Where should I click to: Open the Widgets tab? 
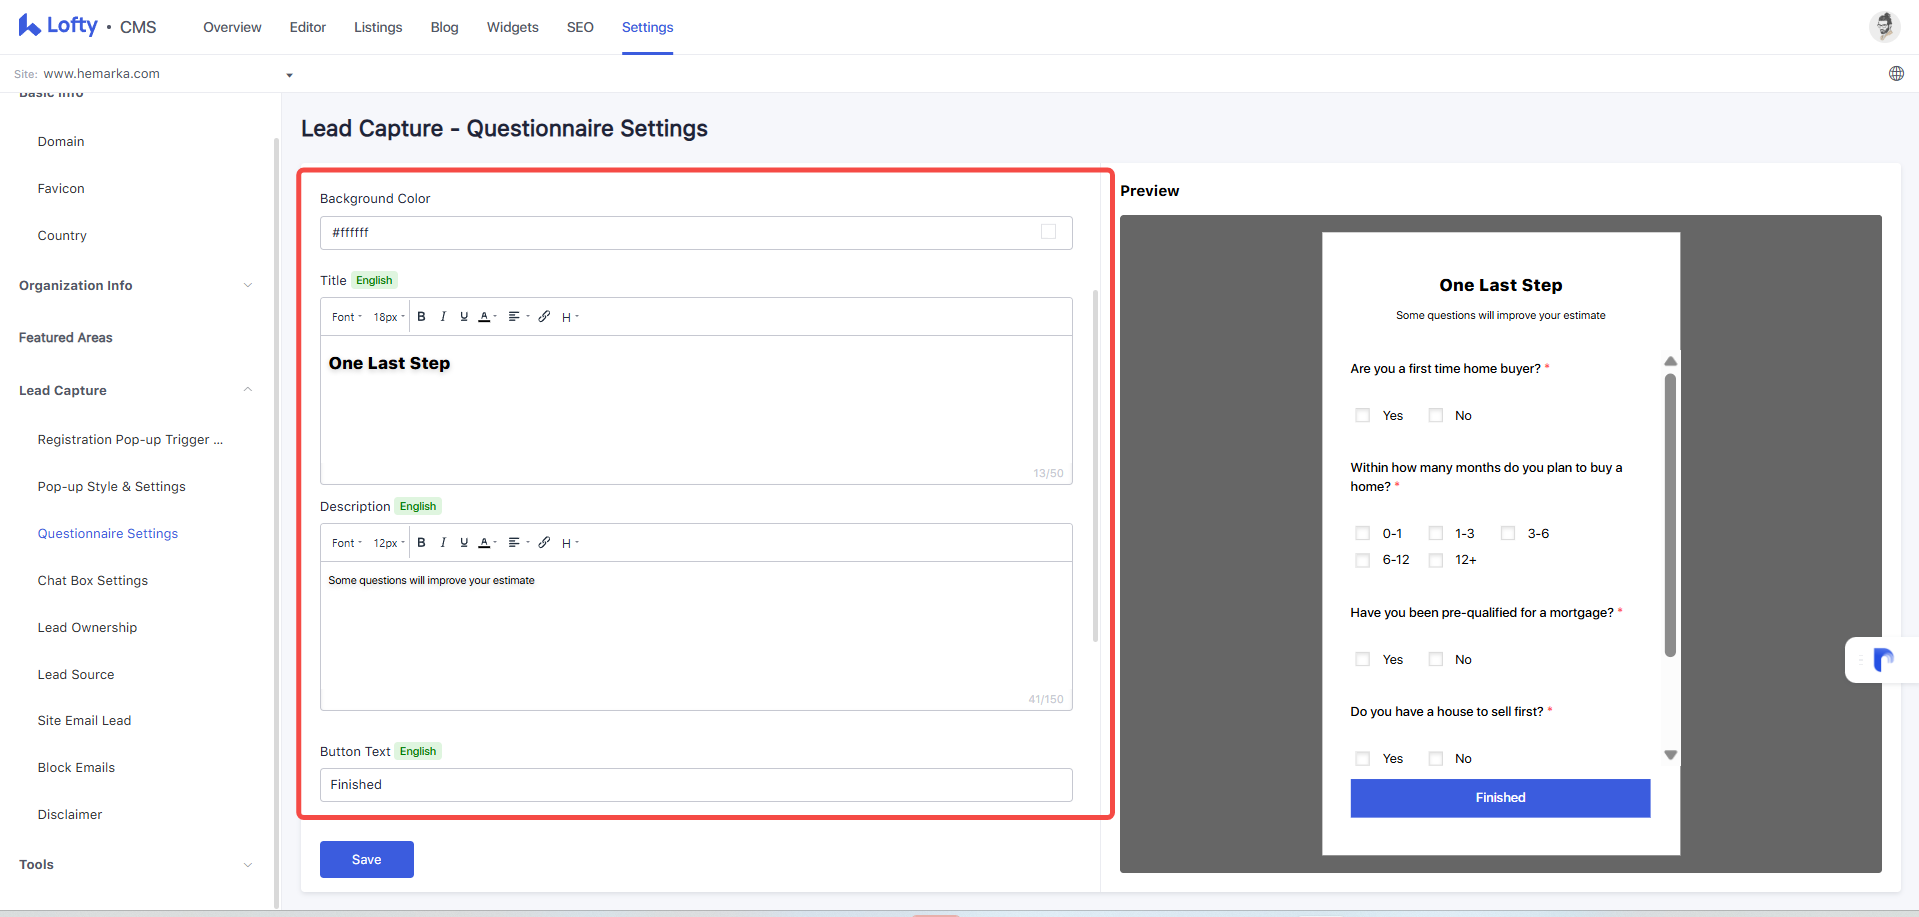513,27
